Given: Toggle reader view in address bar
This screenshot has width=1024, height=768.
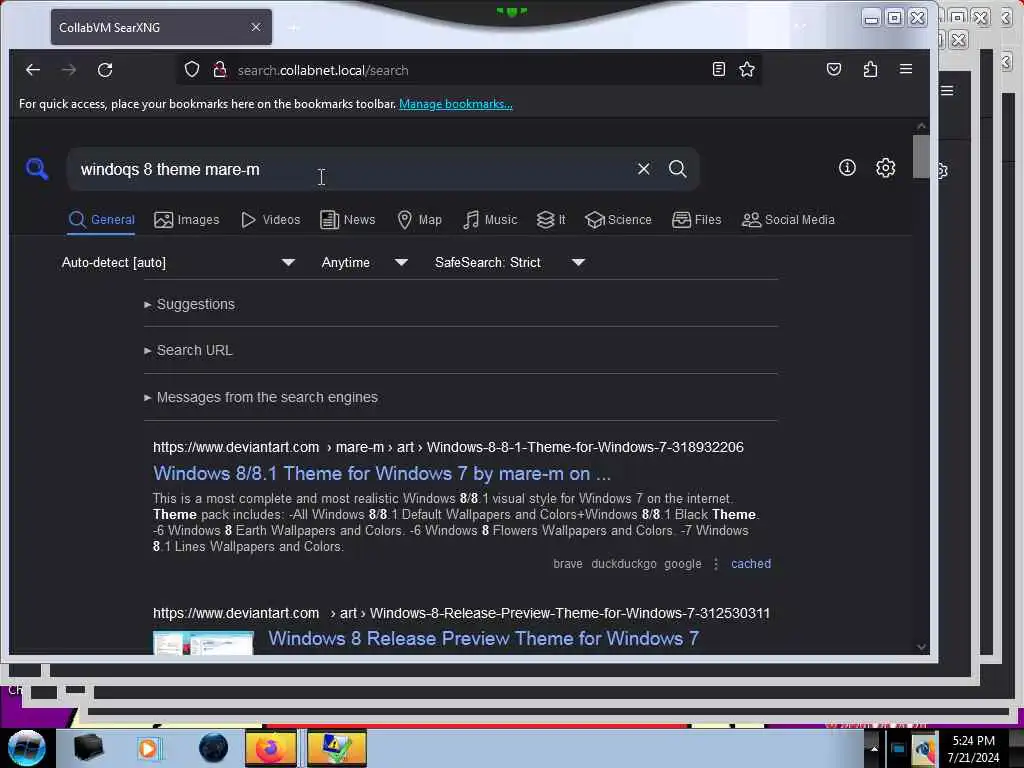Looking at the screenshot, I should click(718, 69).
